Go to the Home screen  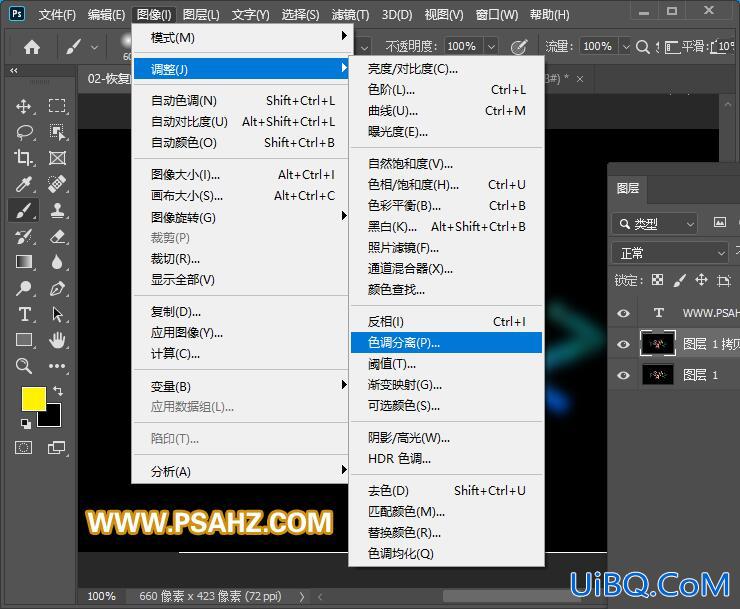32,47
